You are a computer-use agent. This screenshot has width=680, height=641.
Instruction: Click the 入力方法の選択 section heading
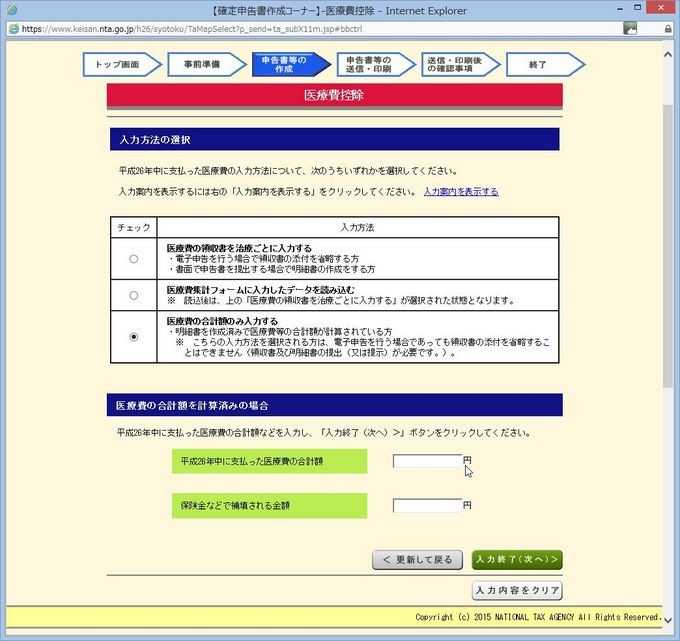[x=334, y=140]
